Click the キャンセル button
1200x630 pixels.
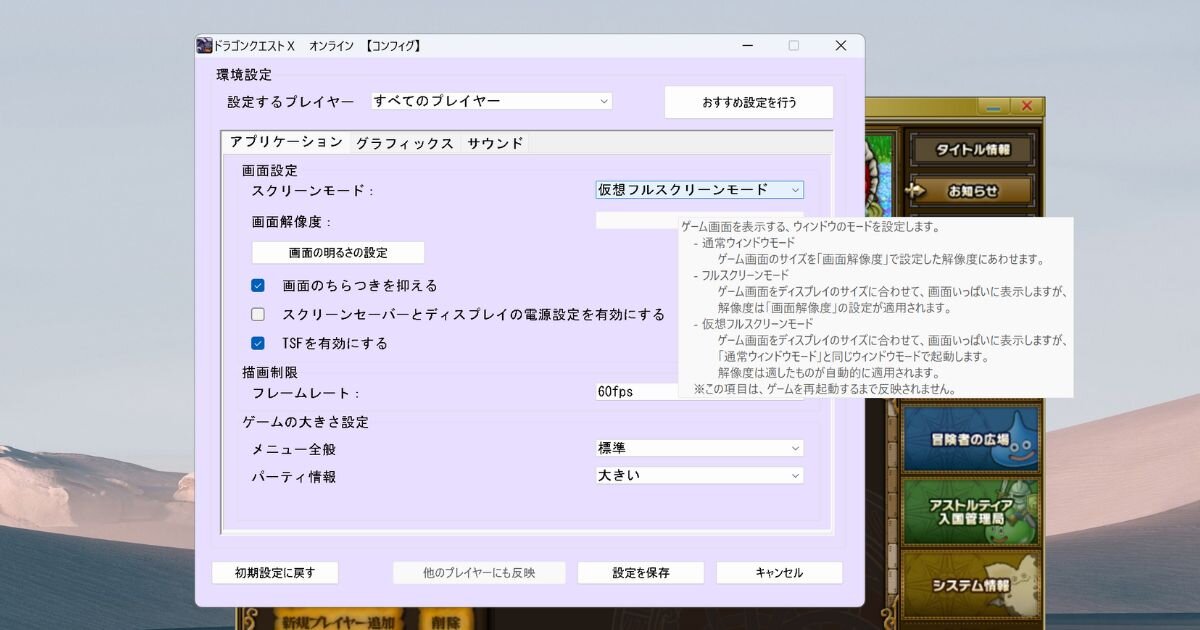click(779, 573)
